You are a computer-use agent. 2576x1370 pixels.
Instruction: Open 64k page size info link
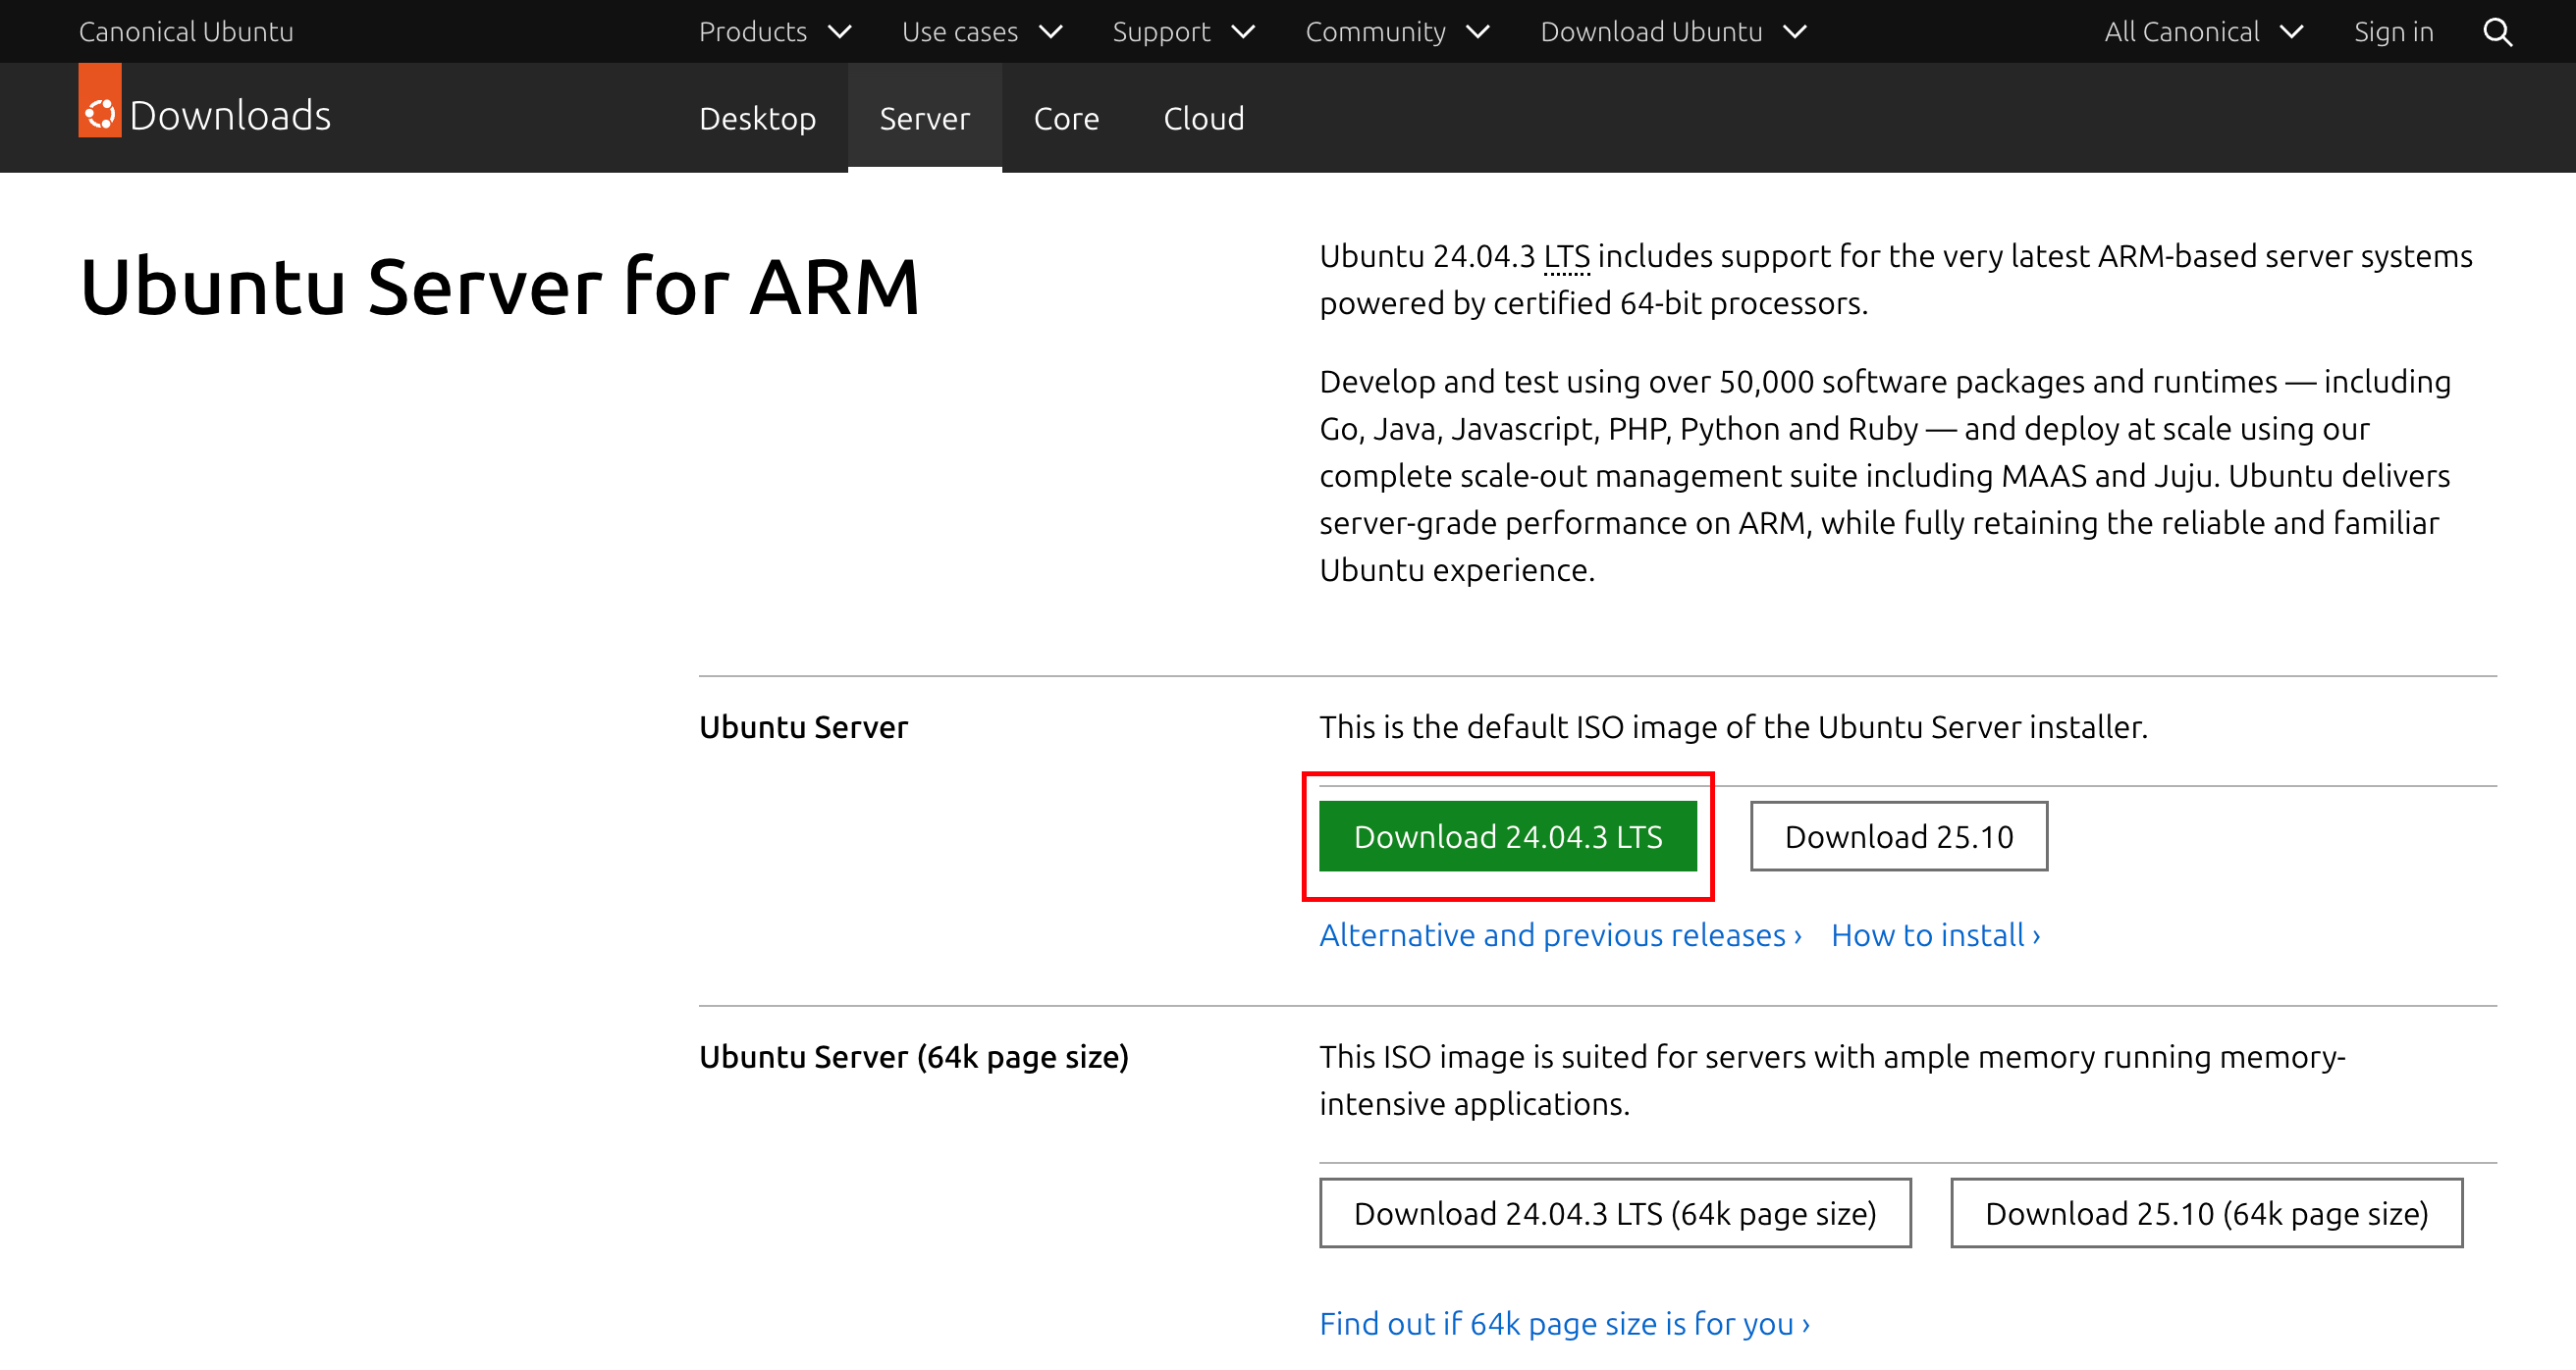(x=1563, y=1323)
